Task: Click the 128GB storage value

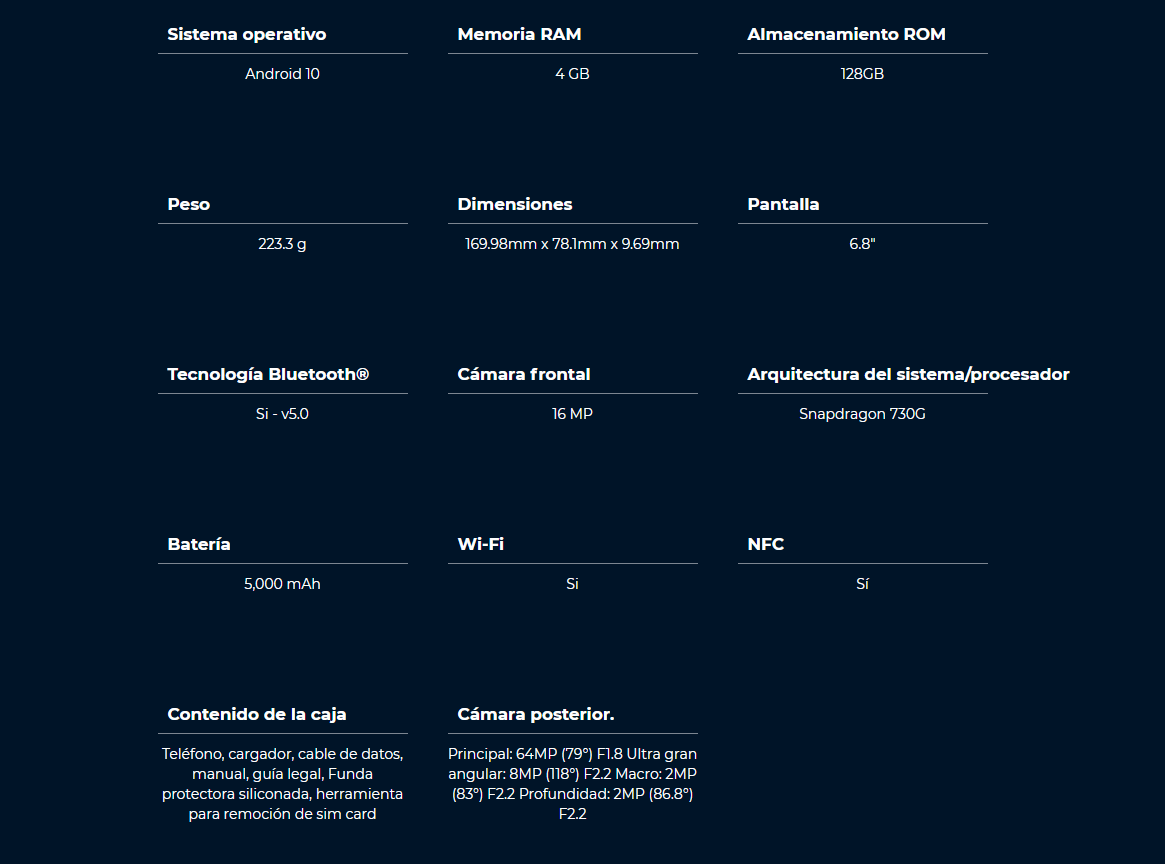Action: pyautogui.click(x=862, y=74)
